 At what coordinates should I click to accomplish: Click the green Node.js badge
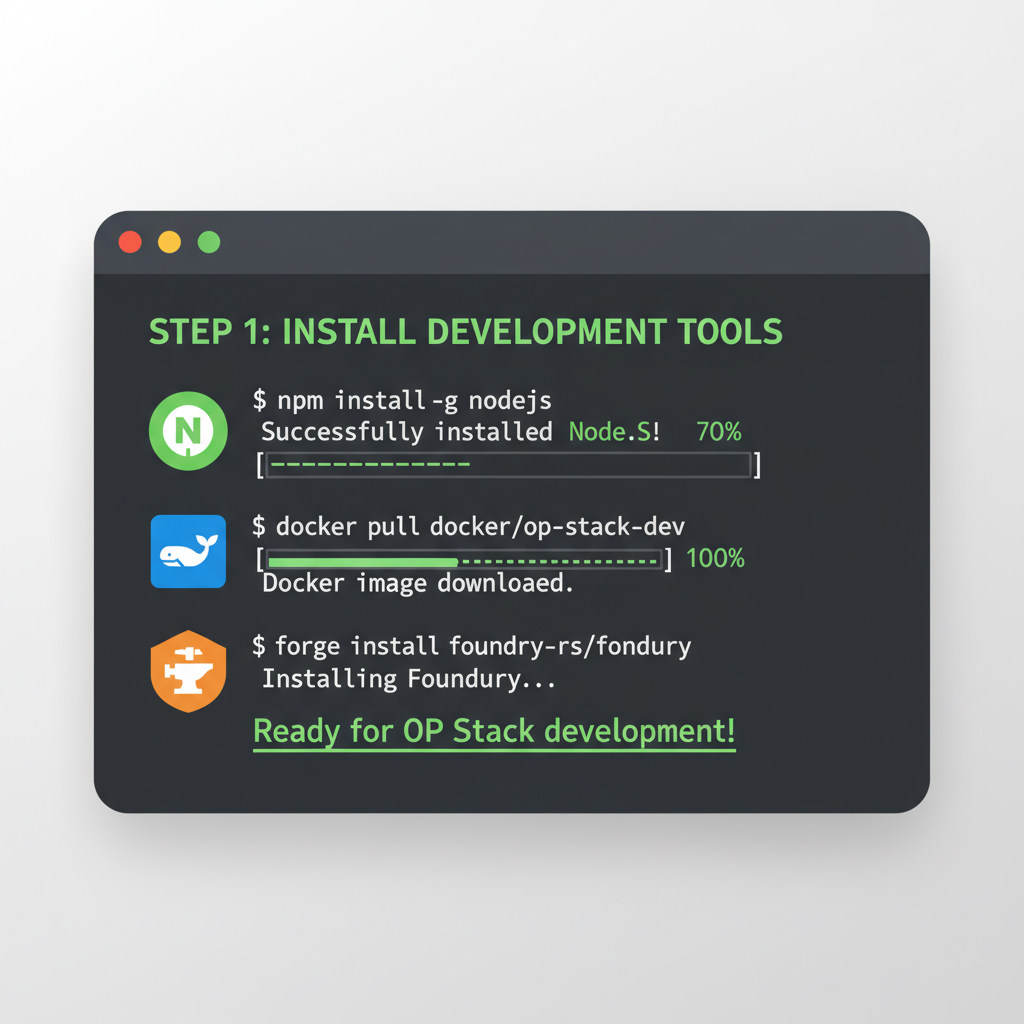pos(188,432)
